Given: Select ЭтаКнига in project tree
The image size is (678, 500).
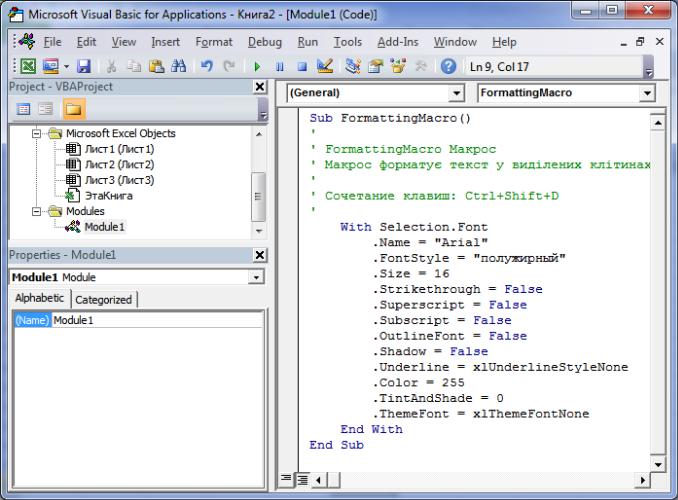Looking at the screenshot, I should (109, 196).
